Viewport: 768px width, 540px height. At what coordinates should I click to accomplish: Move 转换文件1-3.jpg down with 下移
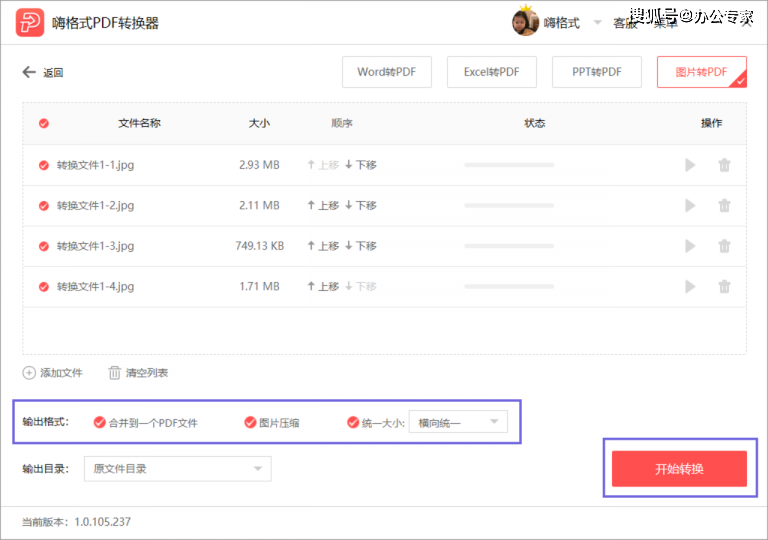click(360, 246)
